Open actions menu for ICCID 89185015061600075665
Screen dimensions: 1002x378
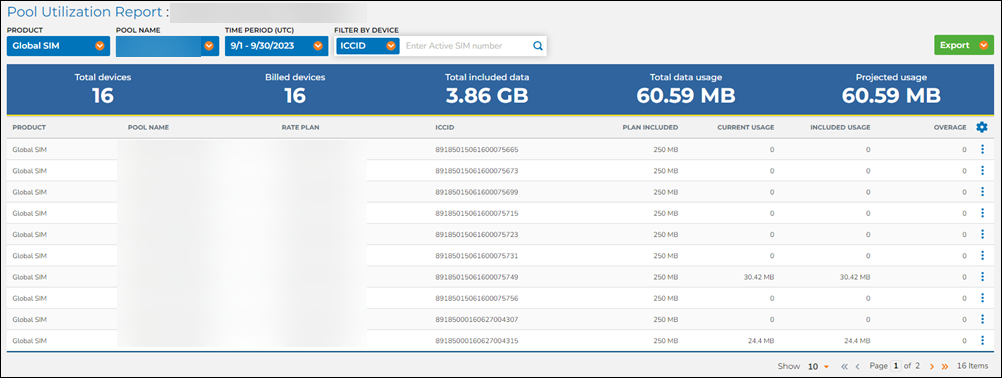(x=982, y=149)
